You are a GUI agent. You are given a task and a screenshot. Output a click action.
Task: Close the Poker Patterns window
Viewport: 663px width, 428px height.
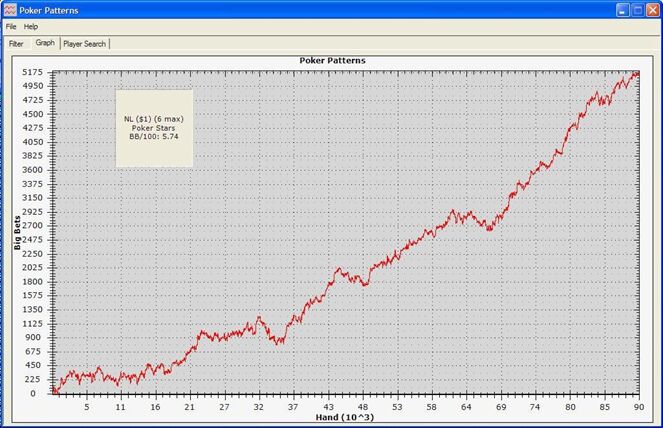653,10
